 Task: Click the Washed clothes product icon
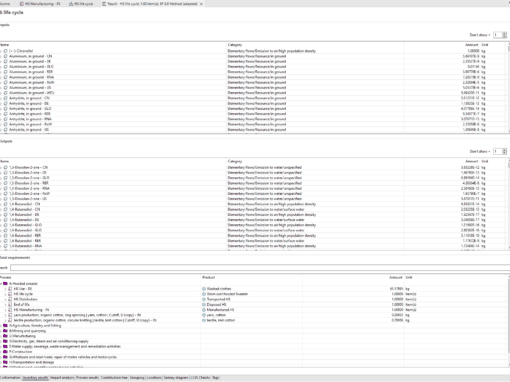pos(204,289)
